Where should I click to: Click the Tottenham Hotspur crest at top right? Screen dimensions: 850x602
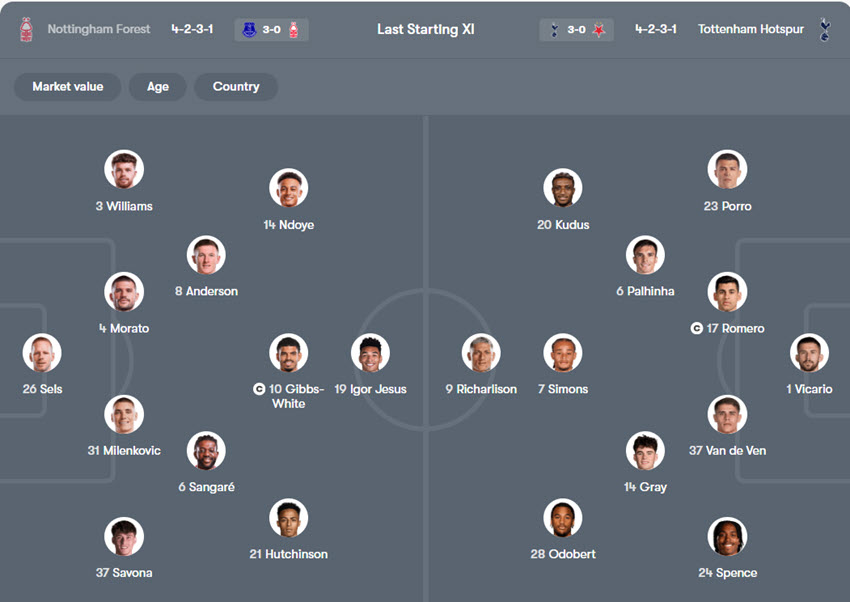tap(824, 28)
